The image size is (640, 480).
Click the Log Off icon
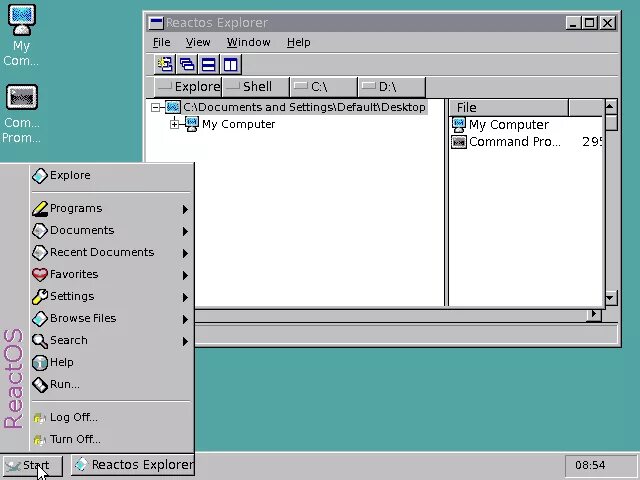[x=40, y=418]
